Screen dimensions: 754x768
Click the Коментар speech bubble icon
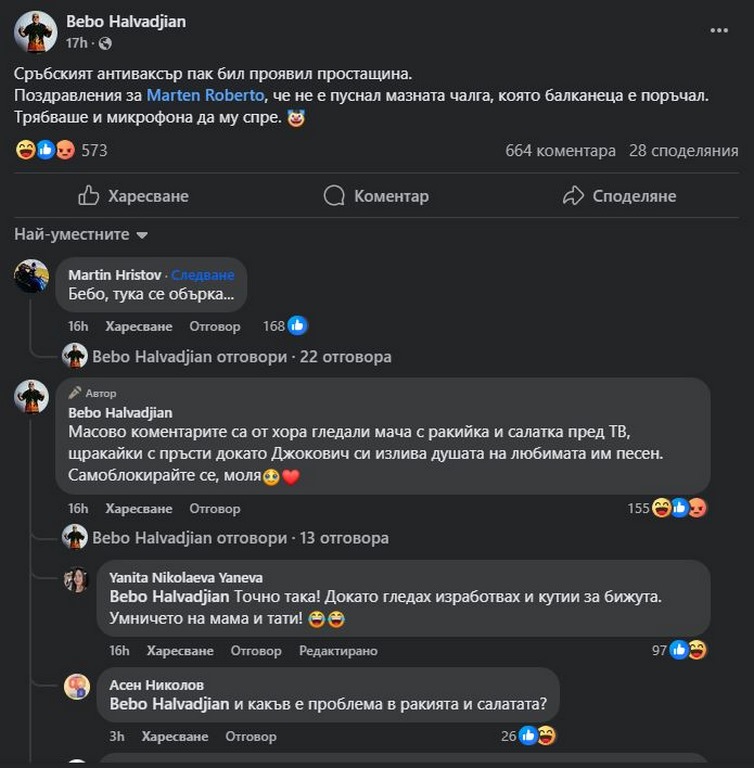coord(334,196)
